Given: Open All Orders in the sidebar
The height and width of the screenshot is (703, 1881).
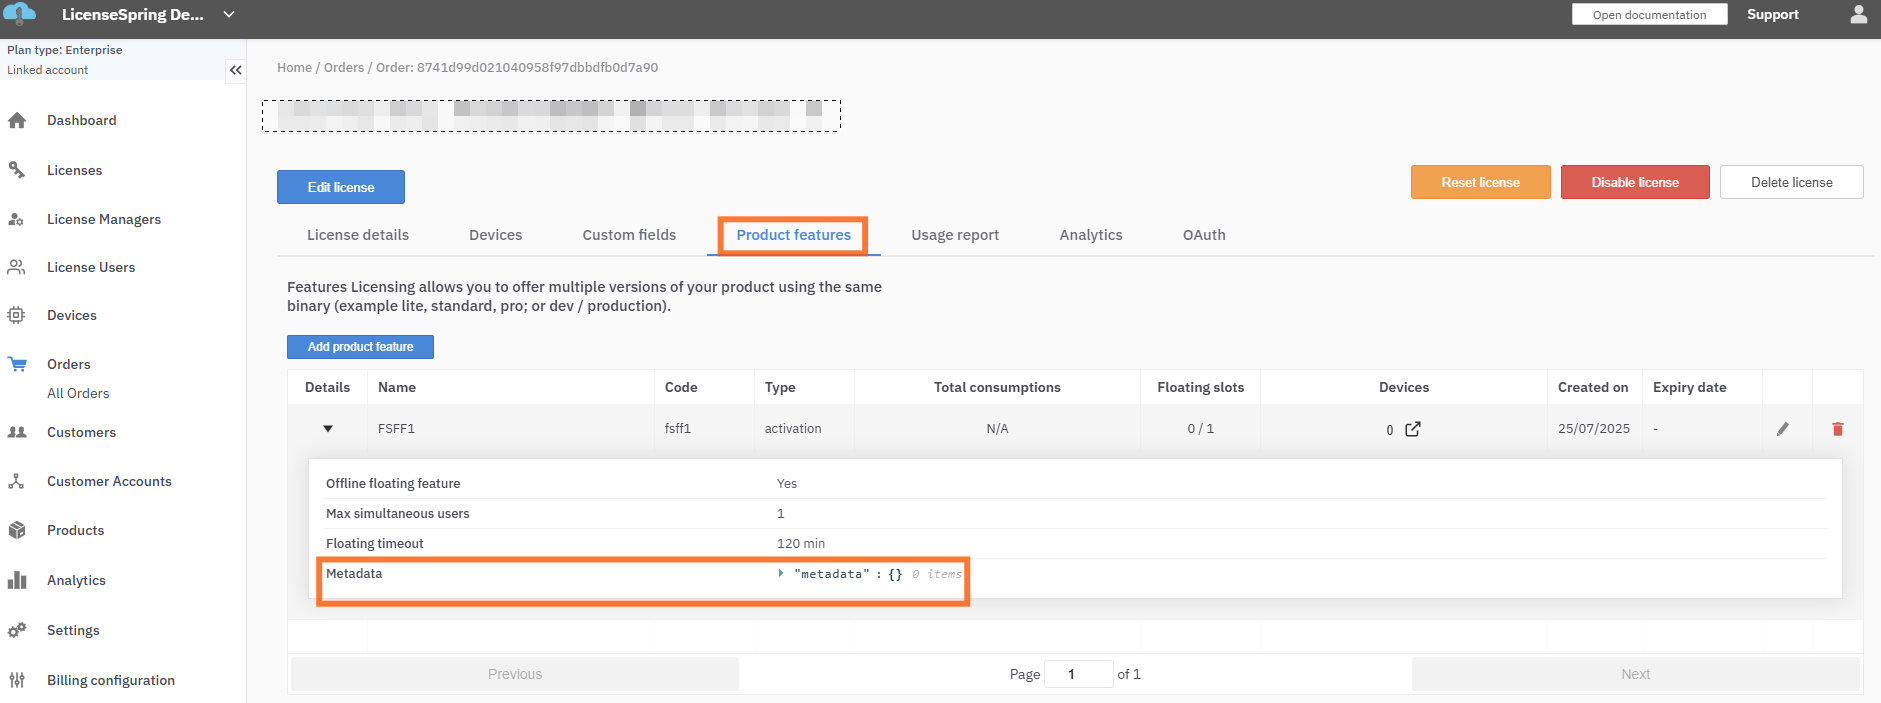Looking at the screenshot, I should 78,393.
